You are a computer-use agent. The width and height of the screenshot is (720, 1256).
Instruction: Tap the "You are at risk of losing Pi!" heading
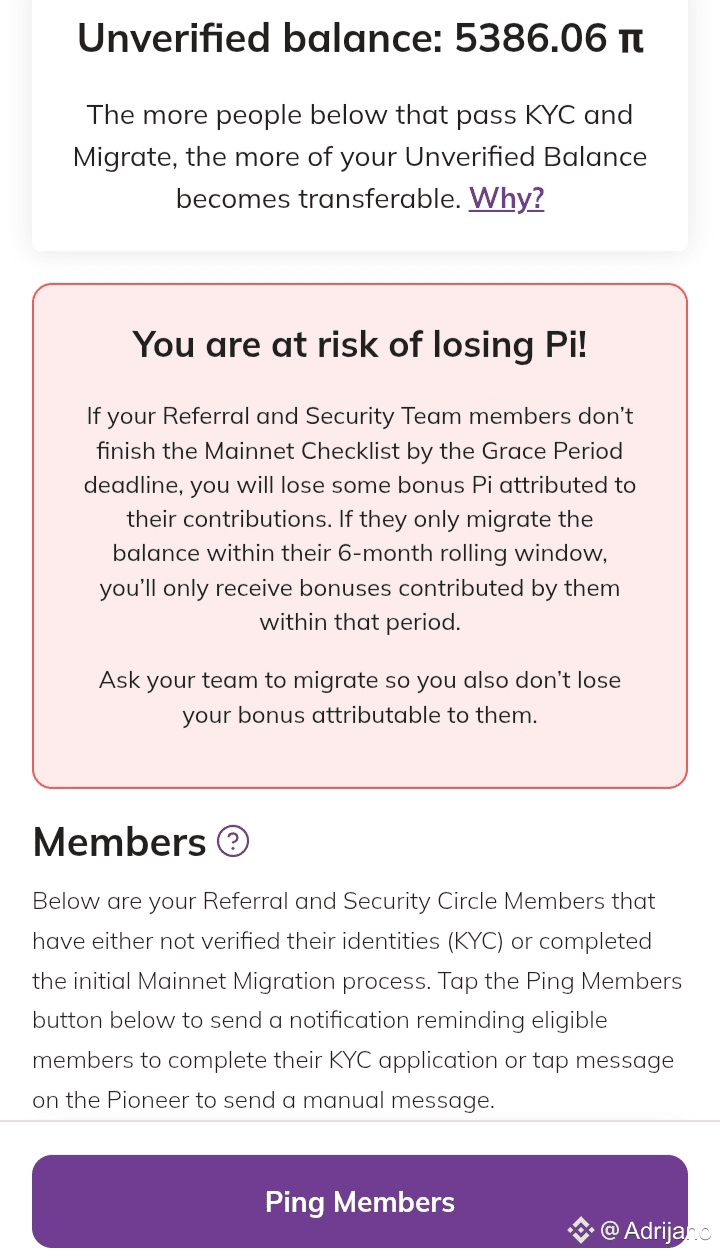point(360,345)
